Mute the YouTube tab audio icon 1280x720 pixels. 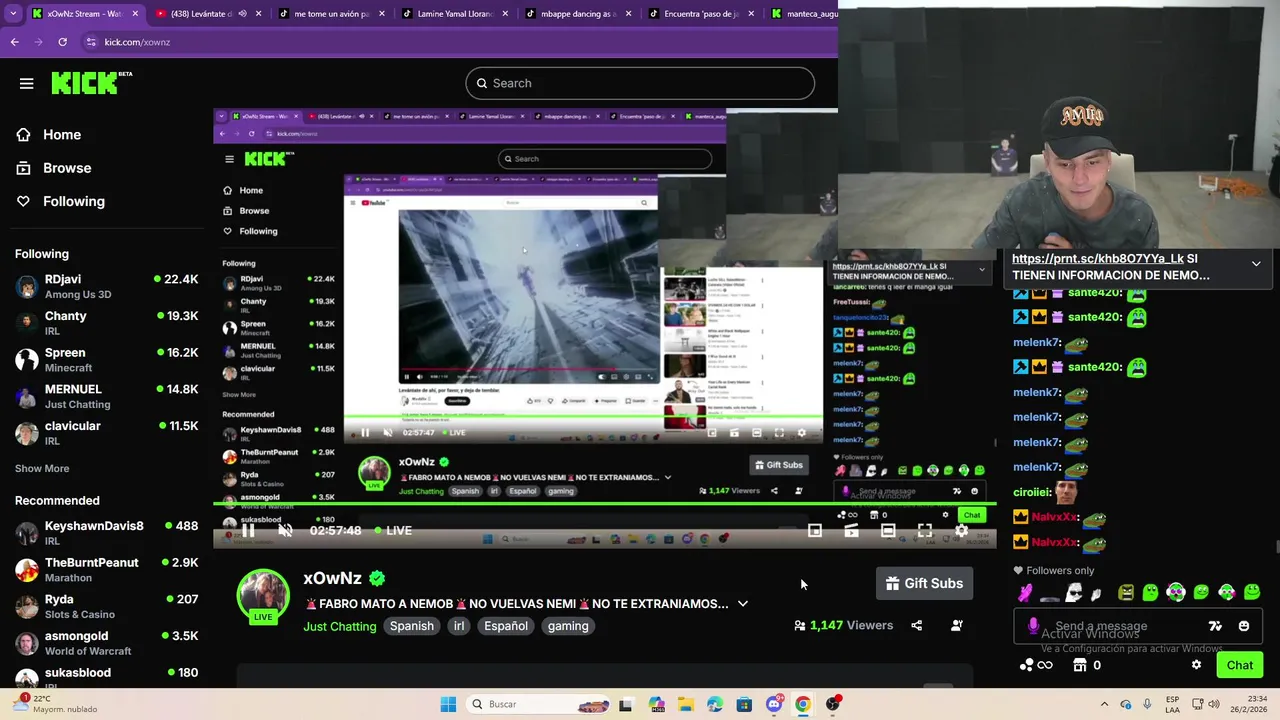(242, 14)
